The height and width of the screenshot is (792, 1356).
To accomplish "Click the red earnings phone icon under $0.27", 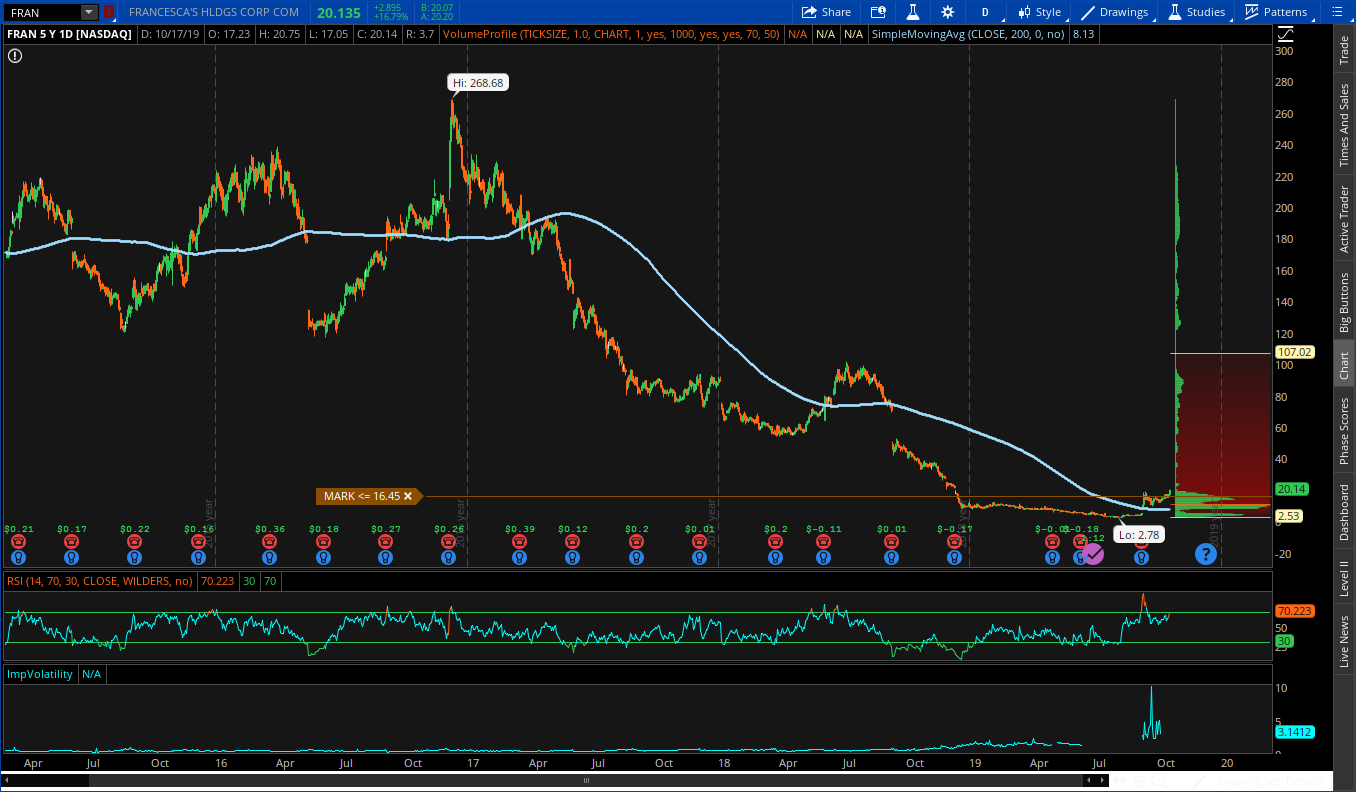I will coord(386,541).
